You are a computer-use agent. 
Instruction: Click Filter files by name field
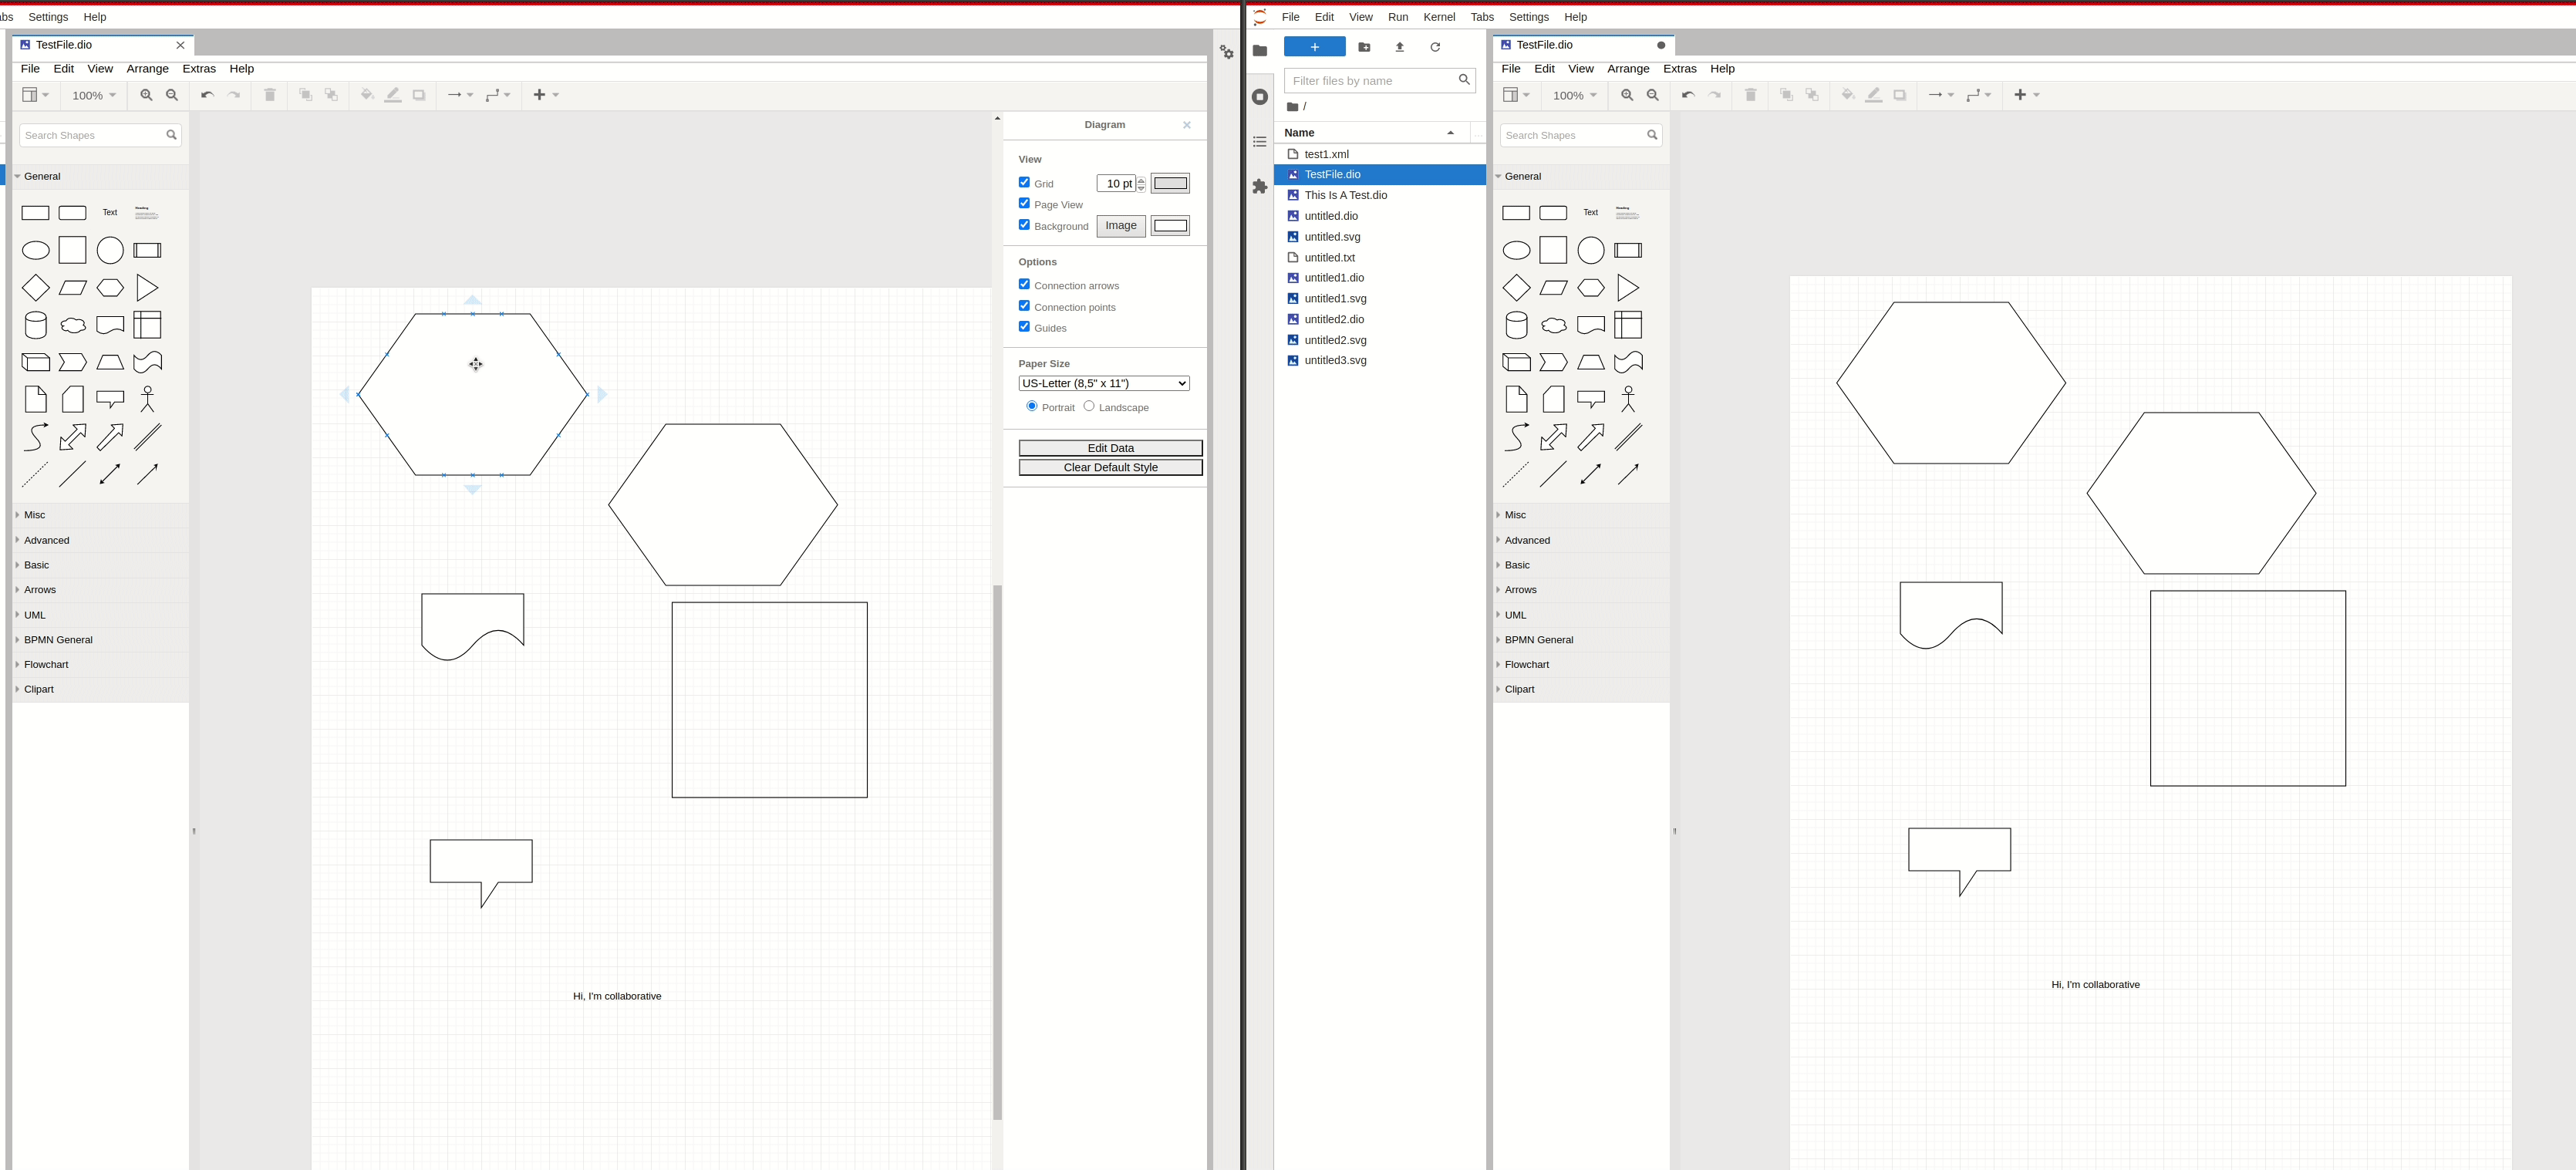[1379, 80]
